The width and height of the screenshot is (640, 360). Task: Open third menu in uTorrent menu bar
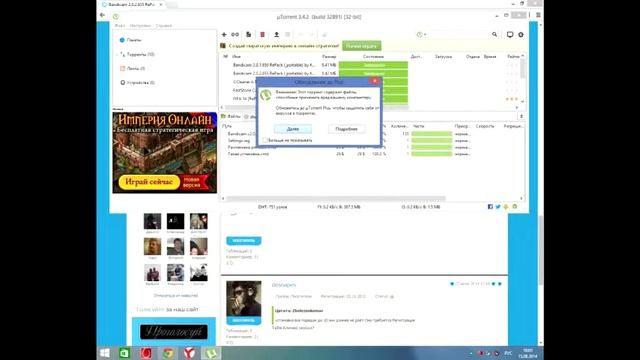click(x=164, y=25)
